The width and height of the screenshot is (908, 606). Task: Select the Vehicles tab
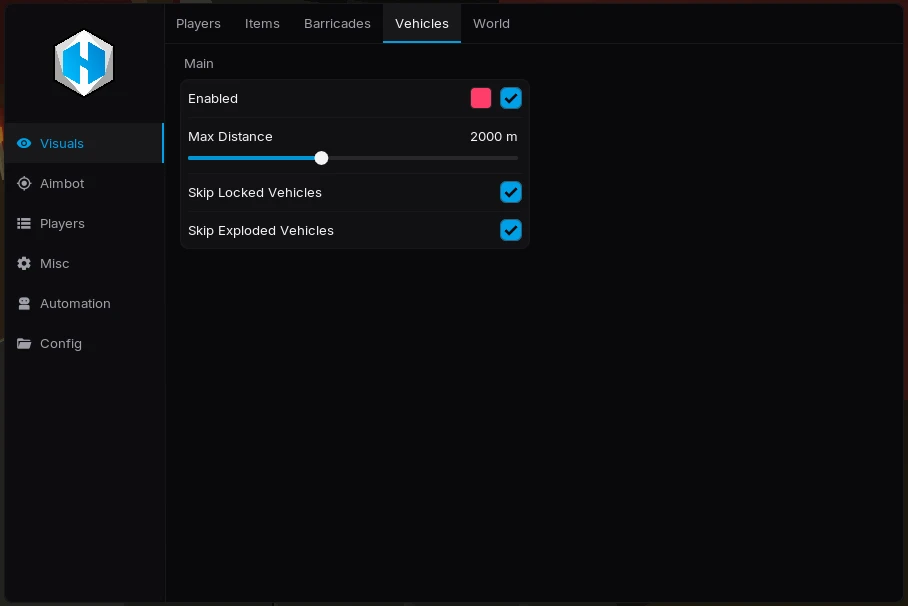[x=422, y=23]
